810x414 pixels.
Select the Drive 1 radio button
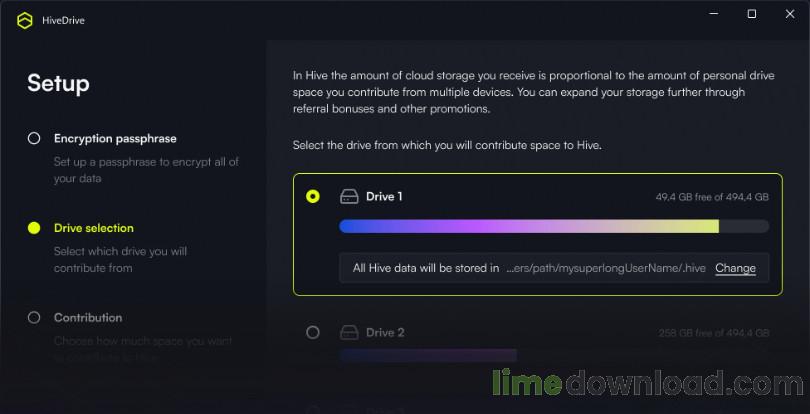pyautogui.click(x=313, y=197)
